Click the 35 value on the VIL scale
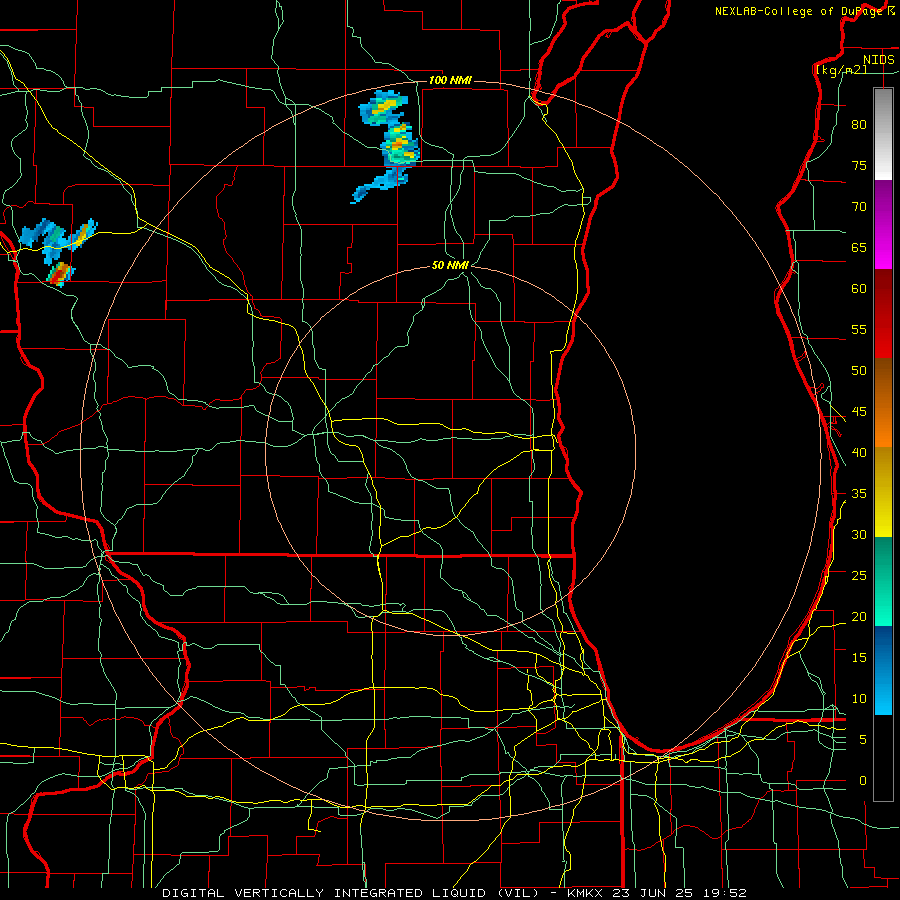This screenshot has height=900, width=900. tap(859, 494)
